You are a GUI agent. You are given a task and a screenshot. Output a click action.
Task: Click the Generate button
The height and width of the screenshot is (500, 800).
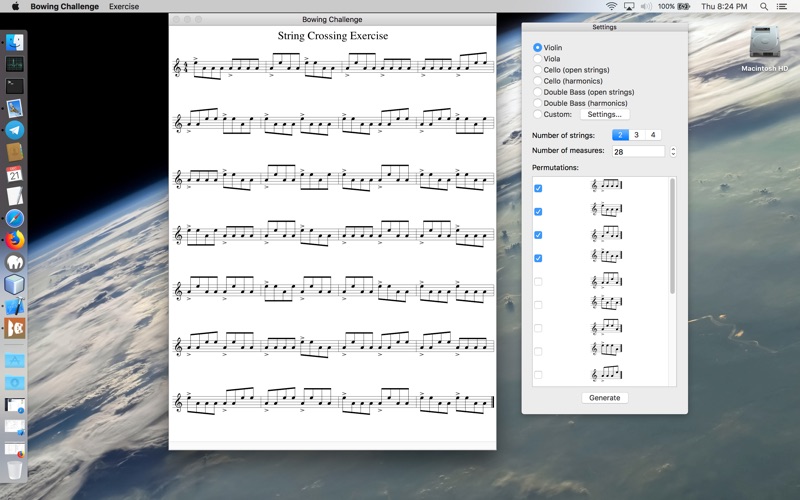point(605,397)
